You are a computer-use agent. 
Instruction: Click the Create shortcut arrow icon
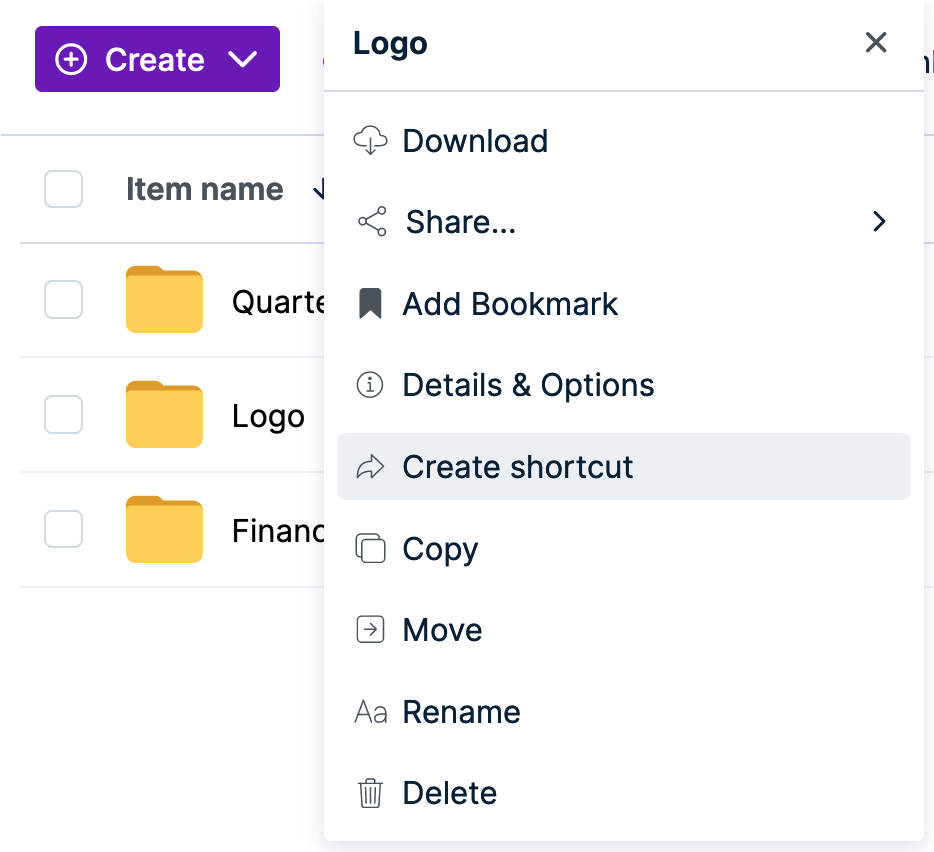click(371, 466)
